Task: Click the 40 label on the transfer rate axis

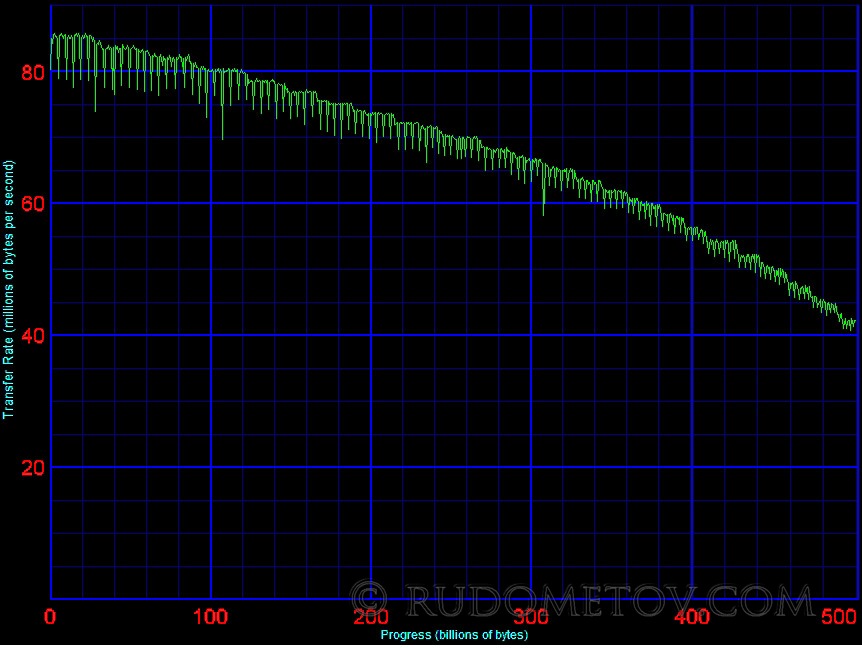Action: pos(32,336)
